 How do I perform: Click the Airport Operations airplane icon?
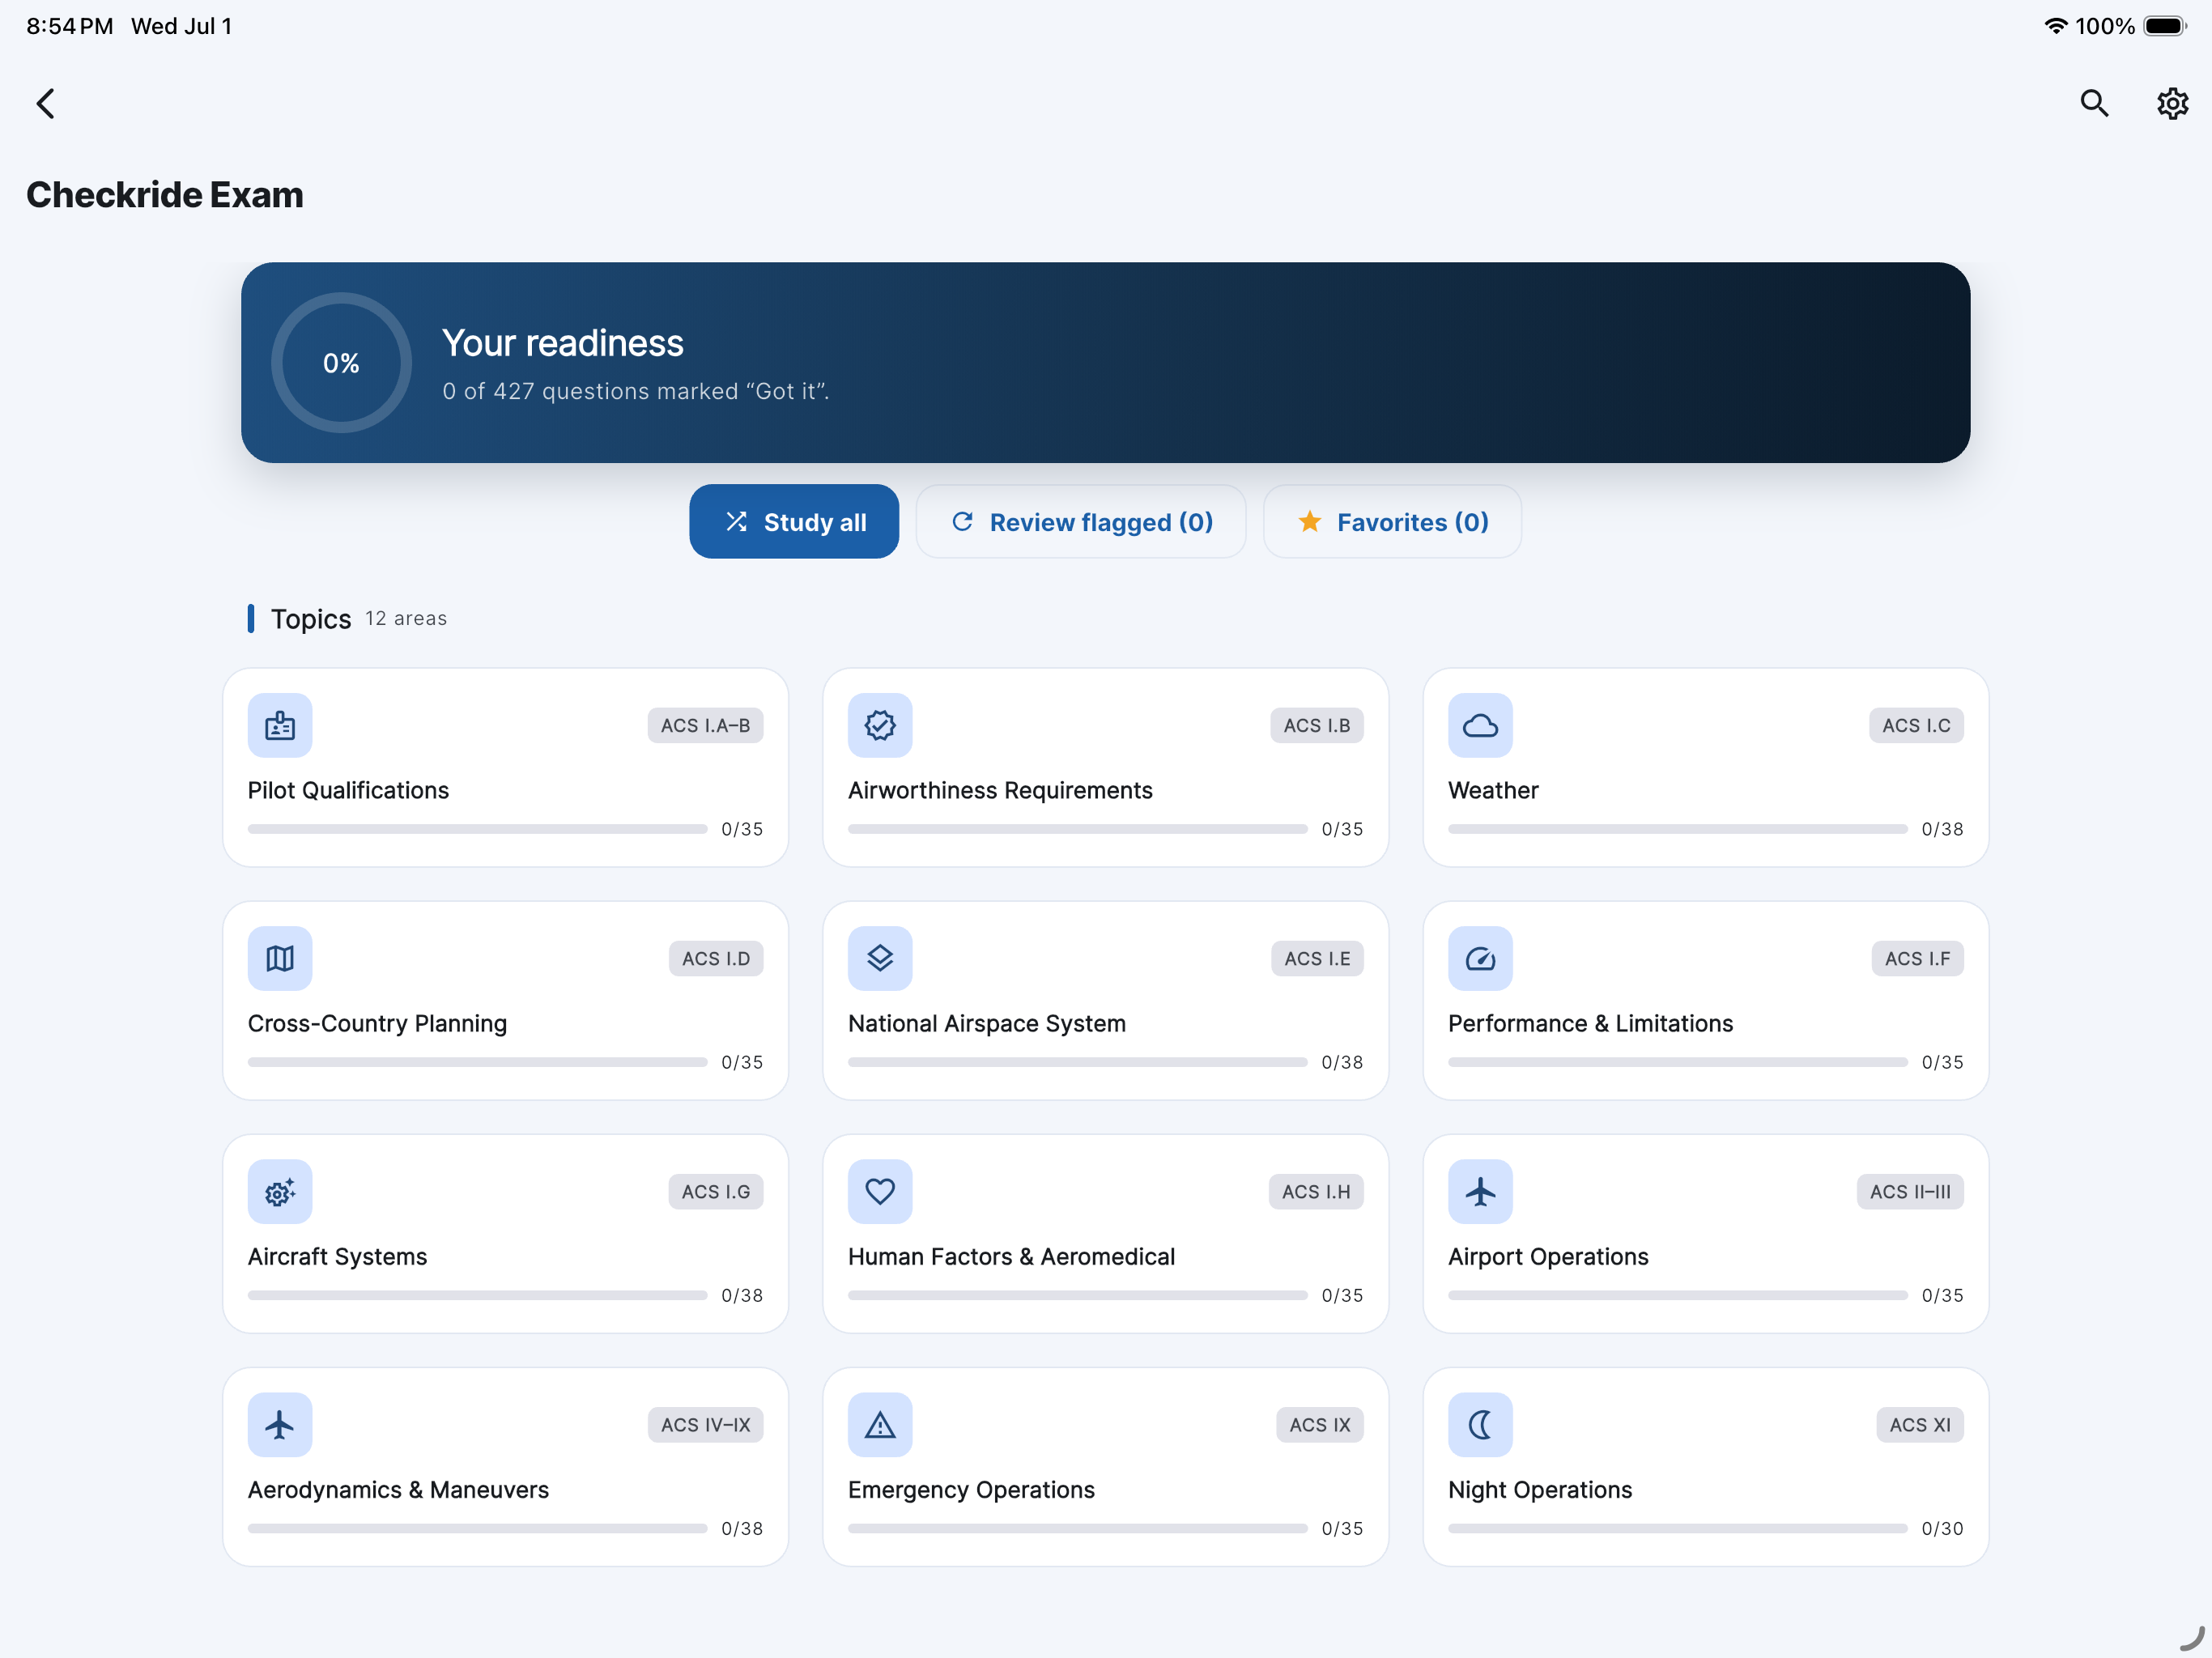point(1480,1191)
